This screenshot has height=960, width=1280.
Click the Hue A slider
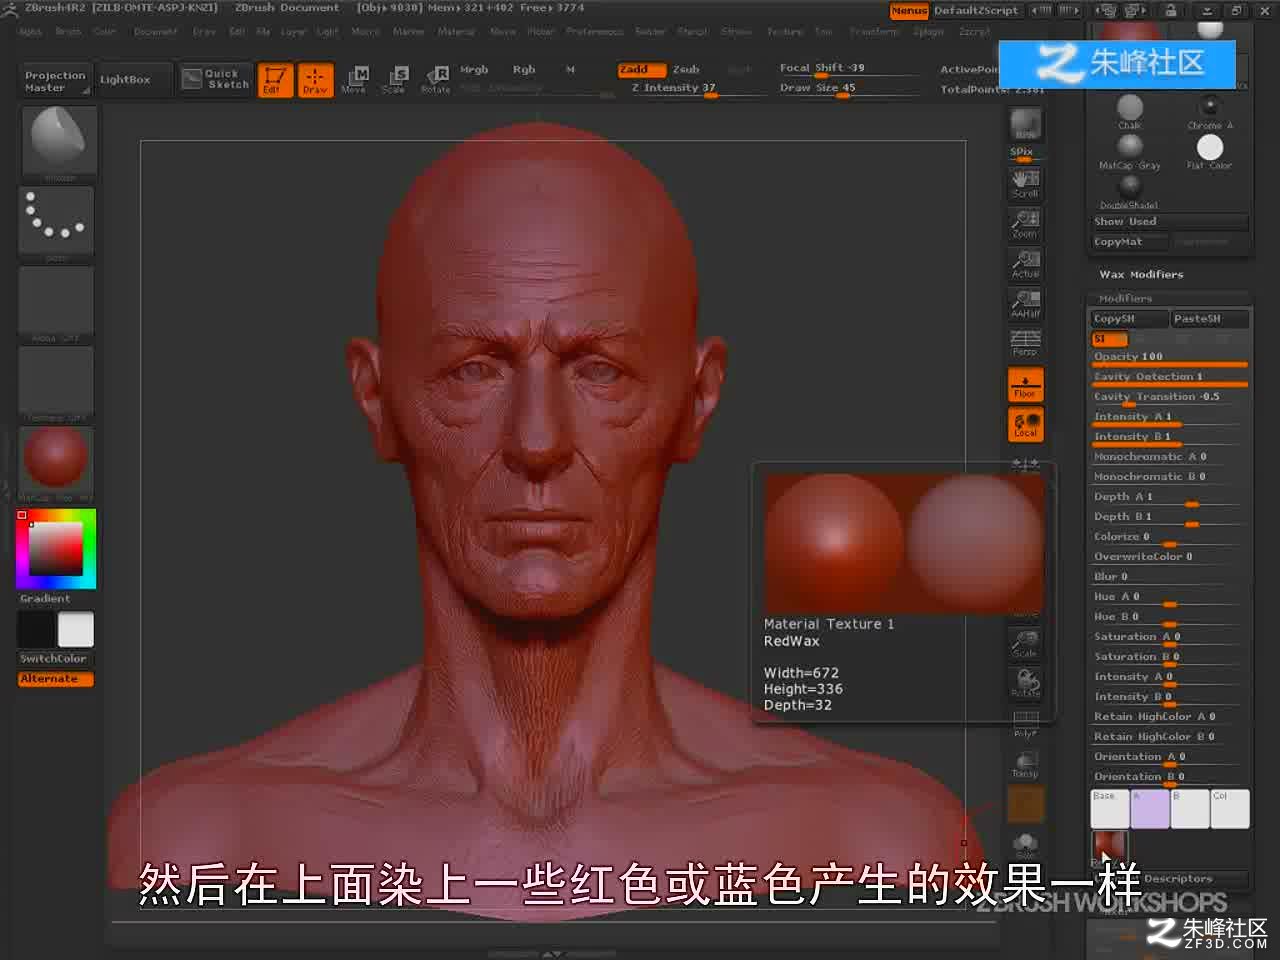[x=1170, y=597]
